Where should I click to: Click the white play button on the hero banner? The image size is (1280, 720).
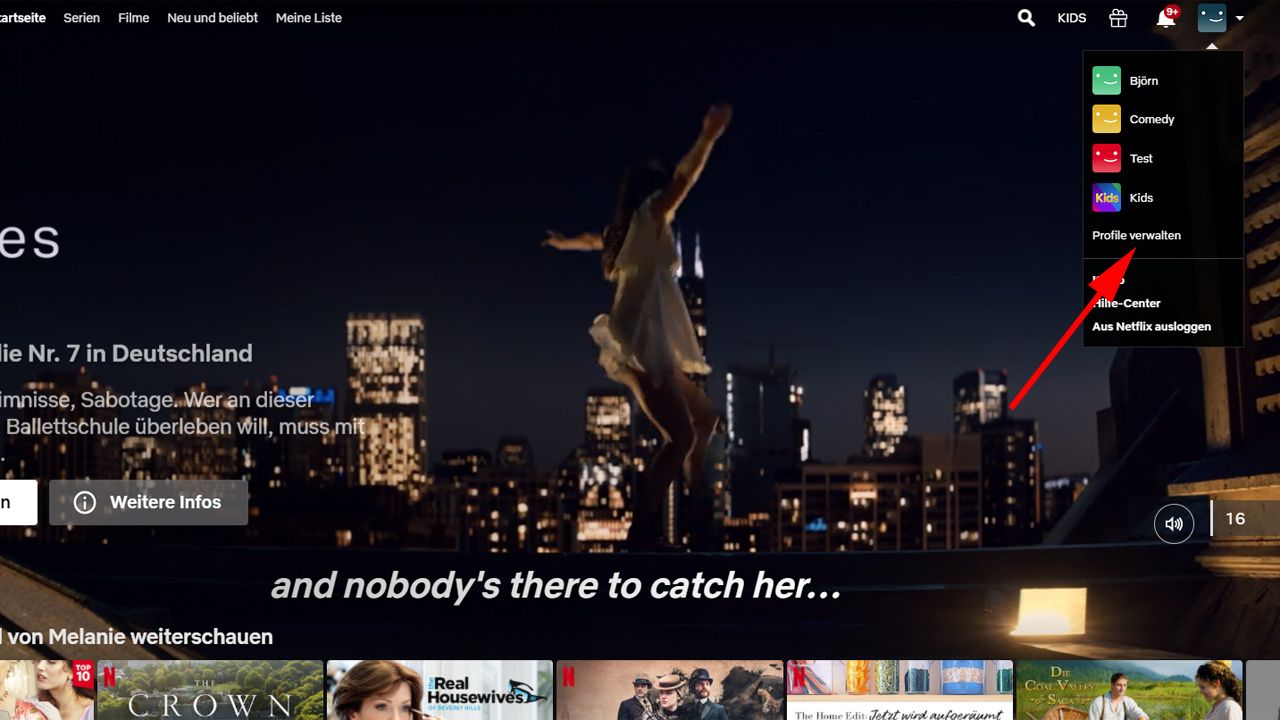18,502
